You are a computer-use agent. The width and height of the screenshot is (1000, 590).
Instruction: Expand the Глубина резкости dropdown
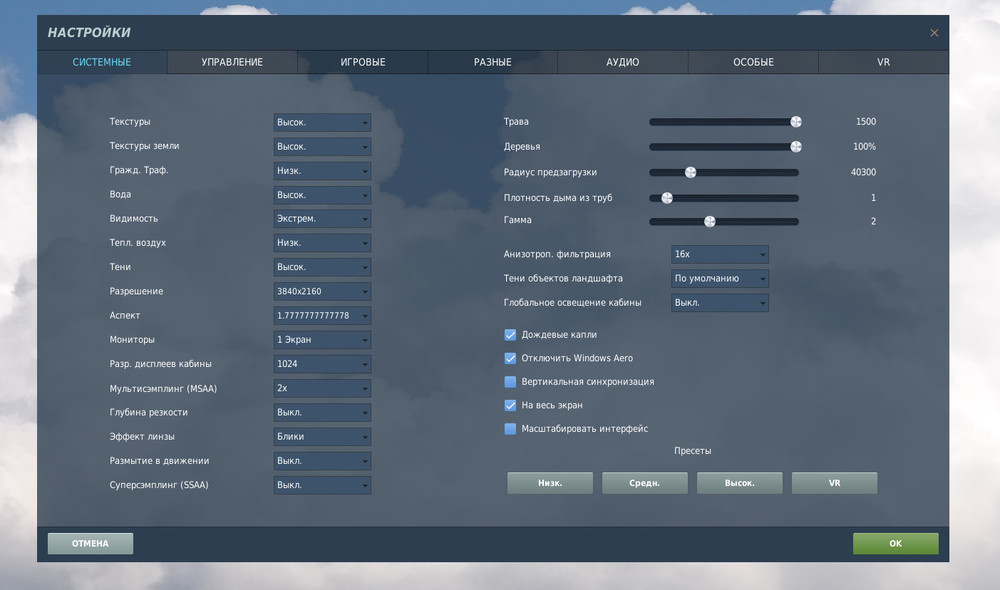click(322, 412)
